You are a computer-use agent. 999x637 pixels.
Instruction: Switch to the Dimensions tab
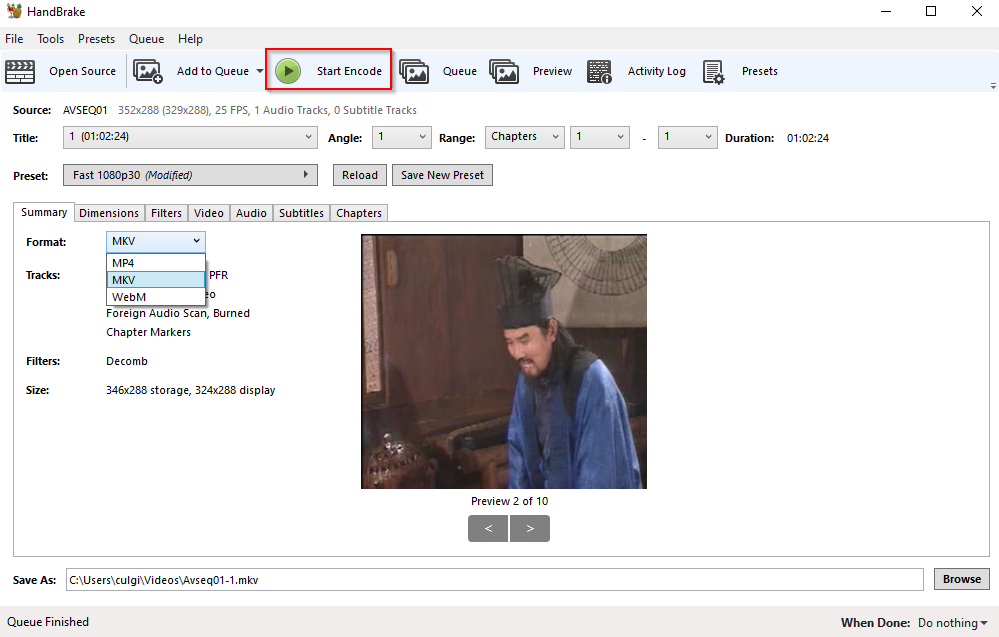(109, 213)
